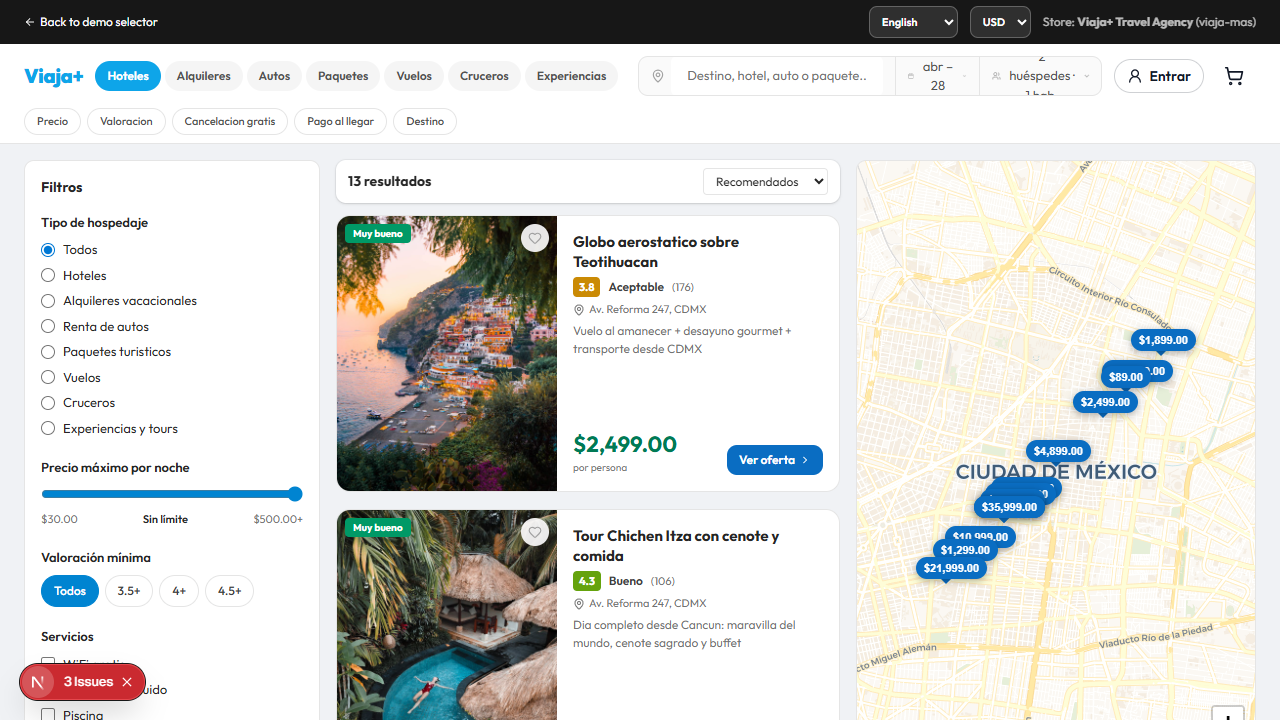Select Alquileres vacacionales radio option
The image size is (1280, 720).
point(48,301)
